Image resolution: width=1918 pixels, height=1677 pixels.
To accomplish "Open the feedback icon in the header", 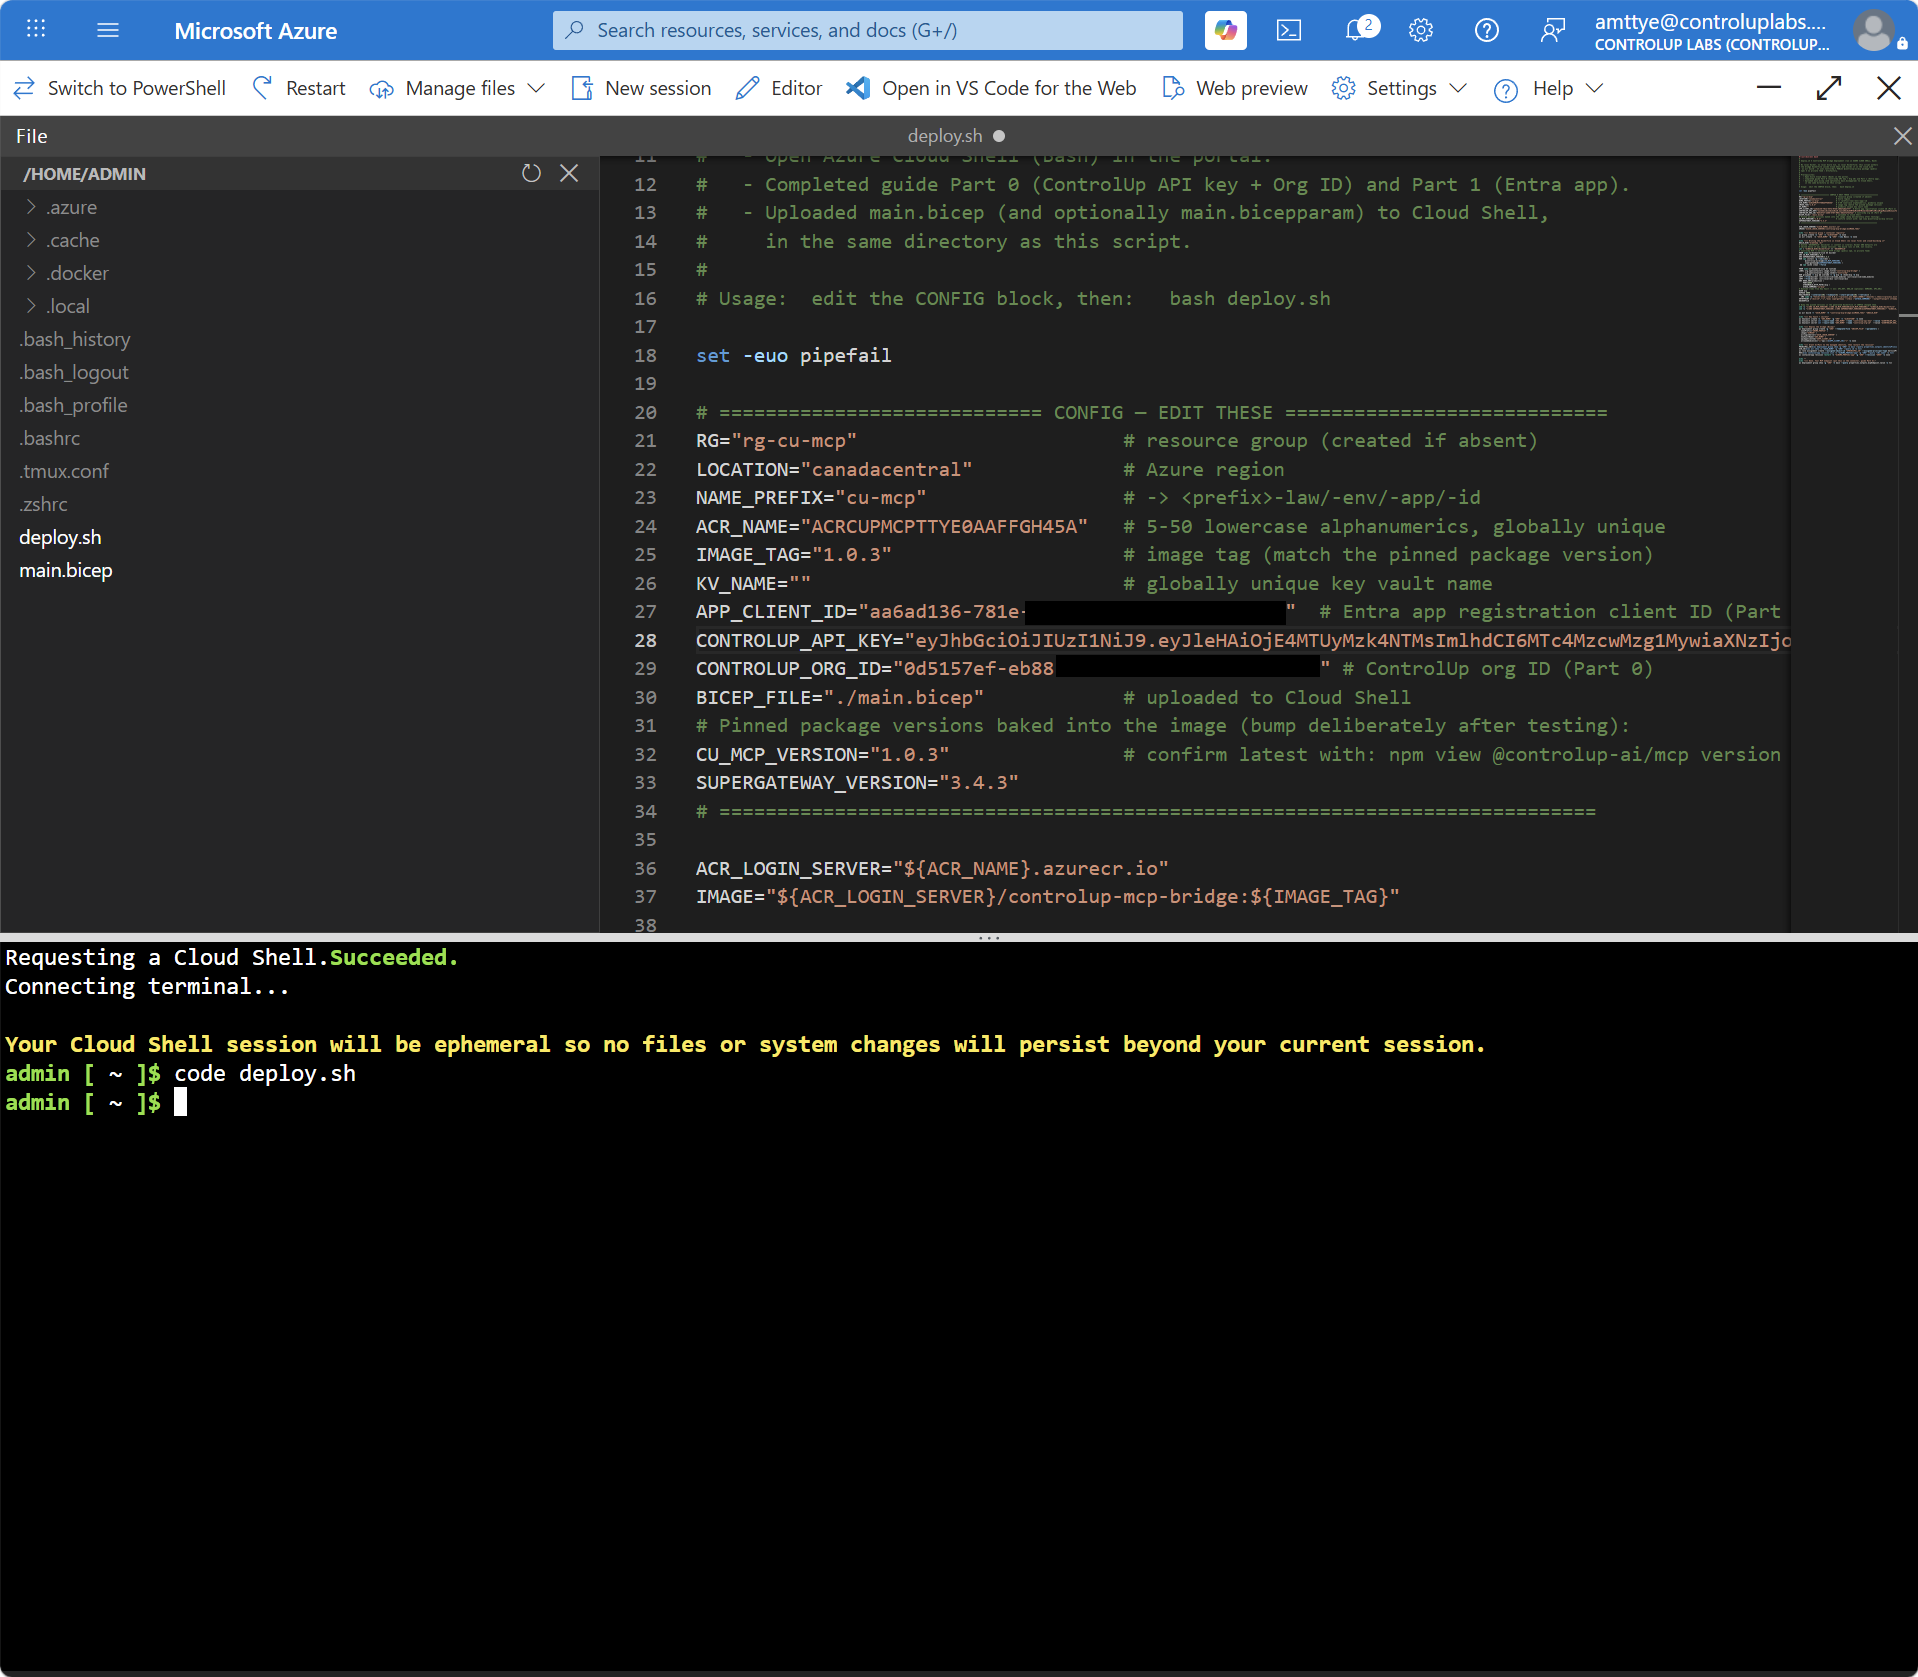I will click(x=1552, y=30).
